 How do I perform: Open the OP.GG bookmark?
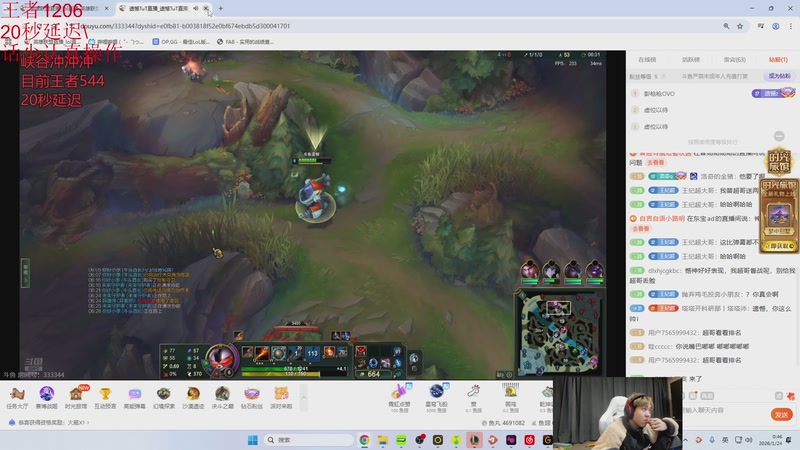(181, 42)
